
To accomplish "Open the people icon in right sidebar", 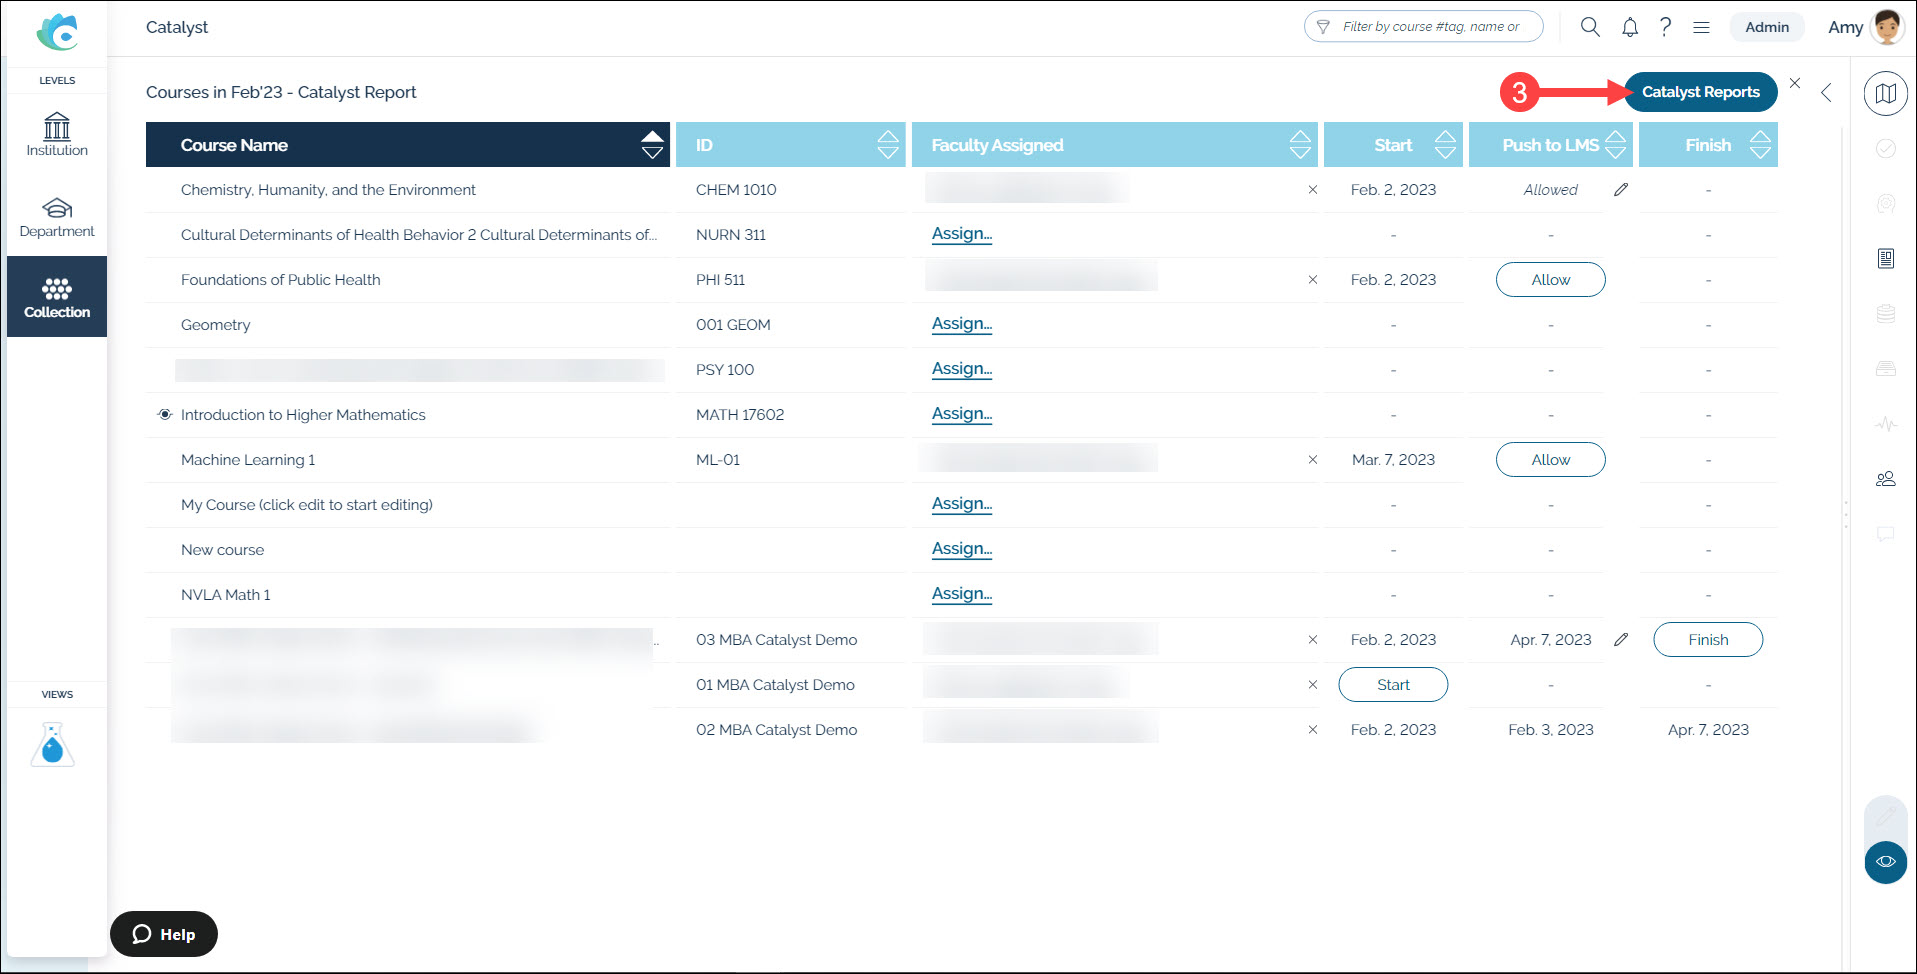I will pos(1886,479).
